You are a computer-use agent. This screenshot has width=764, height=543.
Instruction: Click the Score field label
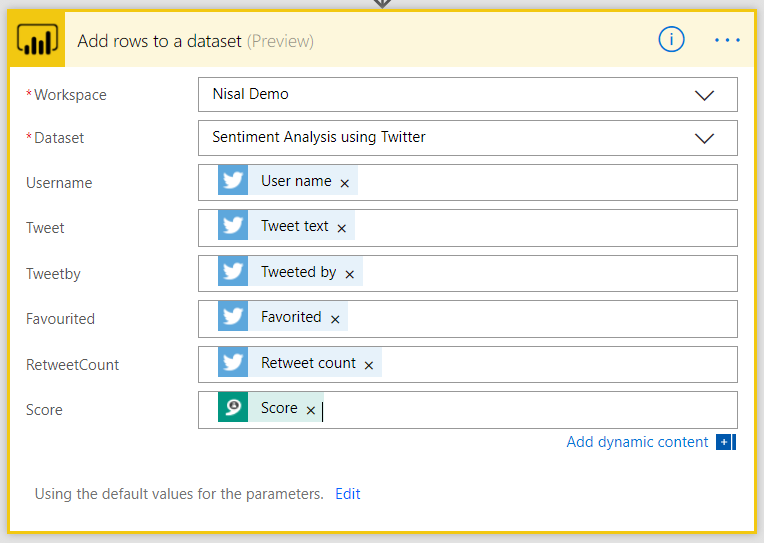[x=44, y=410]
